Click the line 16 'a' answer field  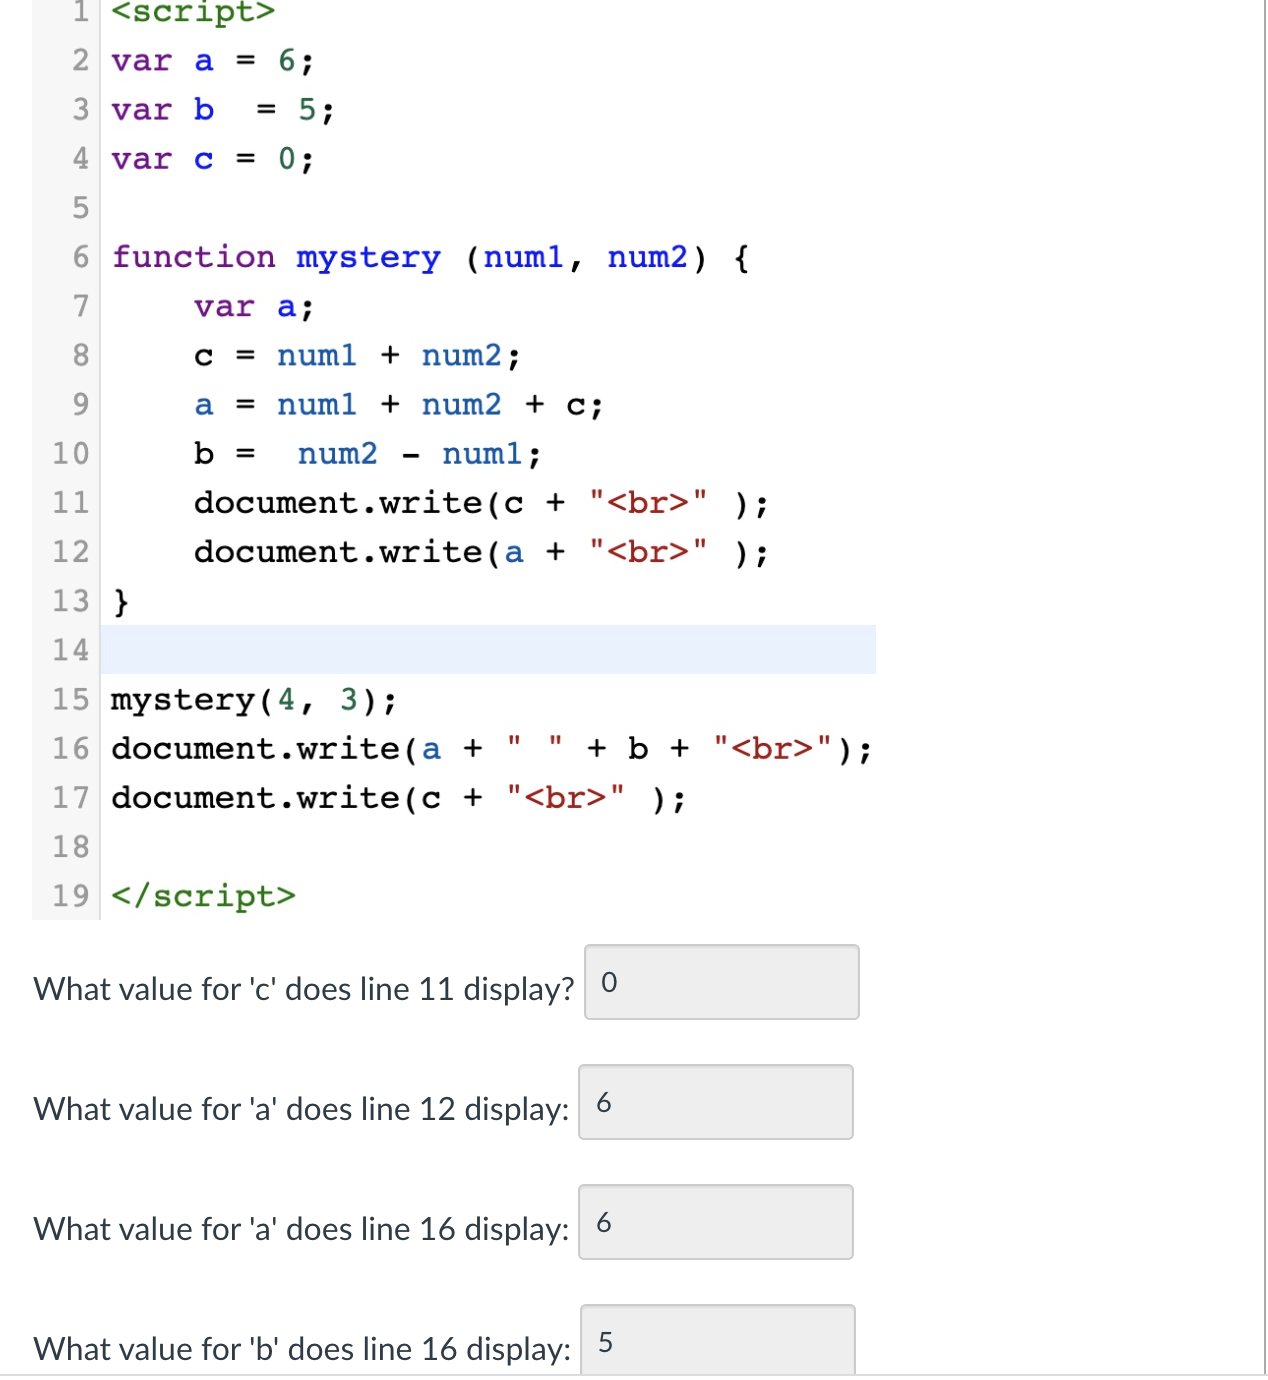click(716, 1222)
